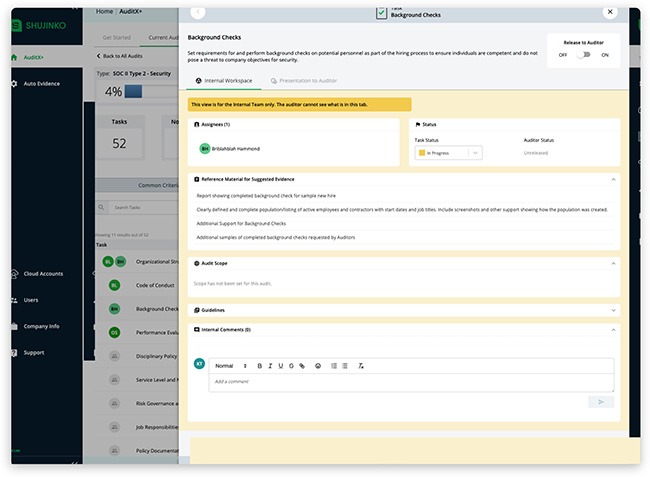Send the comment with arrow button
650x477 pixels.
(x=601, y=401)
